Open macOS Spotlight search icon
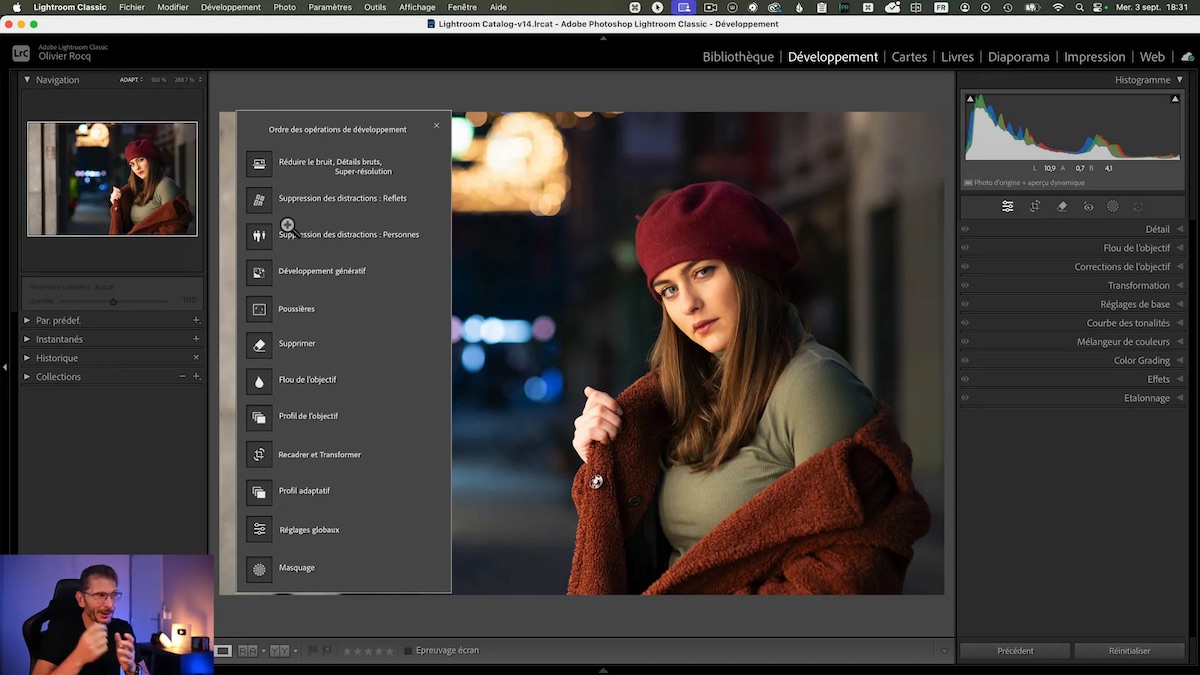 pyautogui.click(x=1080, y=7)
